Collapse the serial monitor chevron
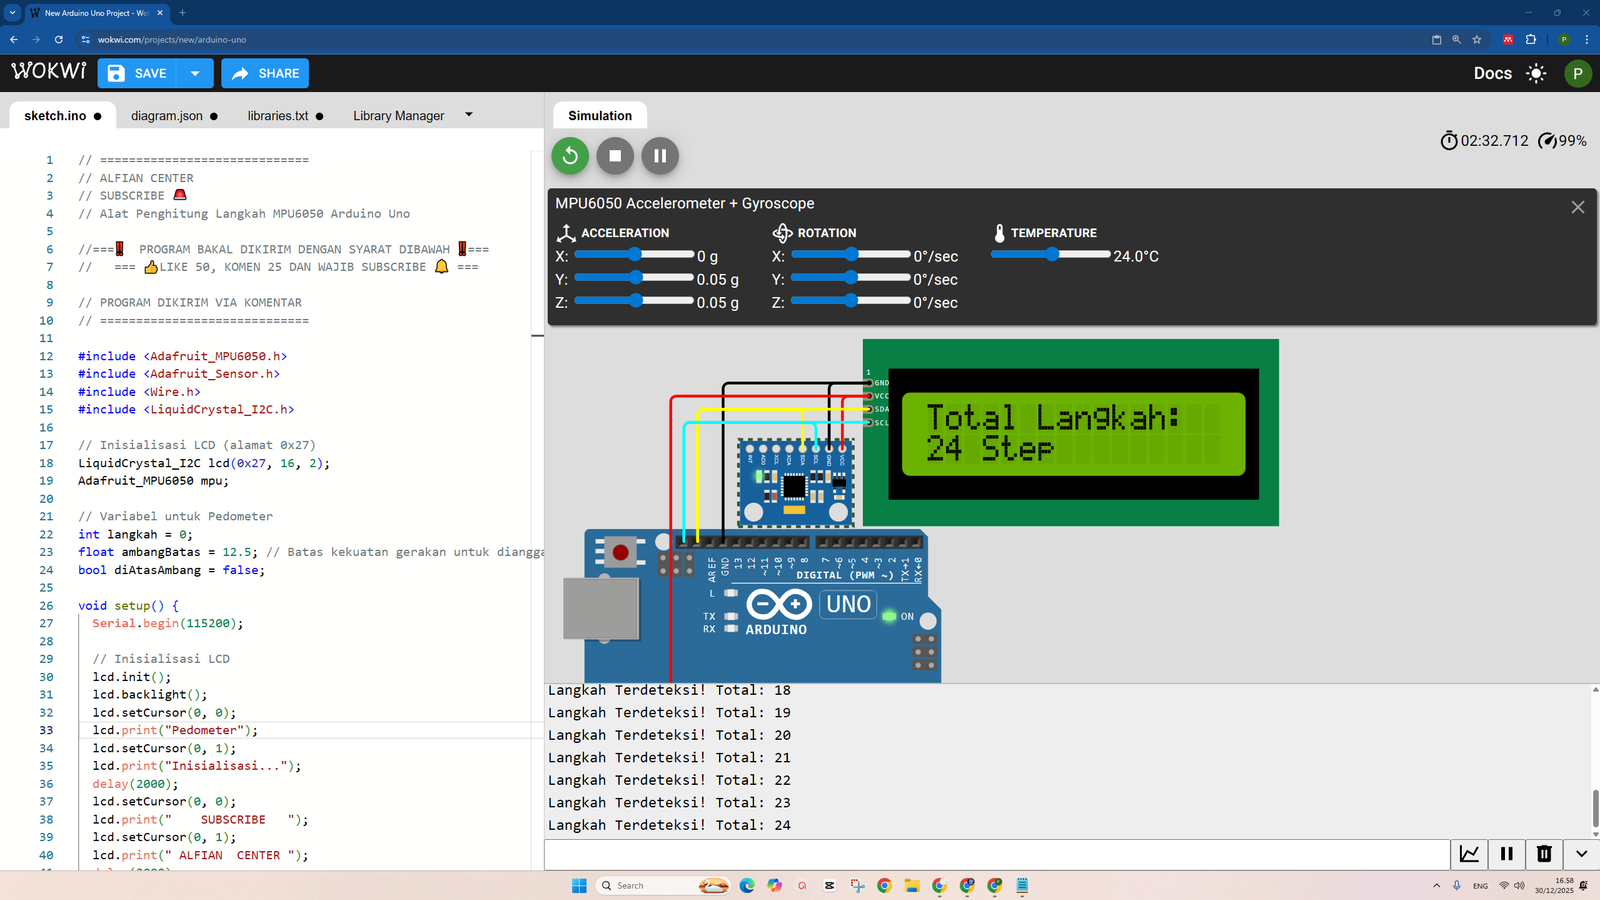 point(1581,854)
